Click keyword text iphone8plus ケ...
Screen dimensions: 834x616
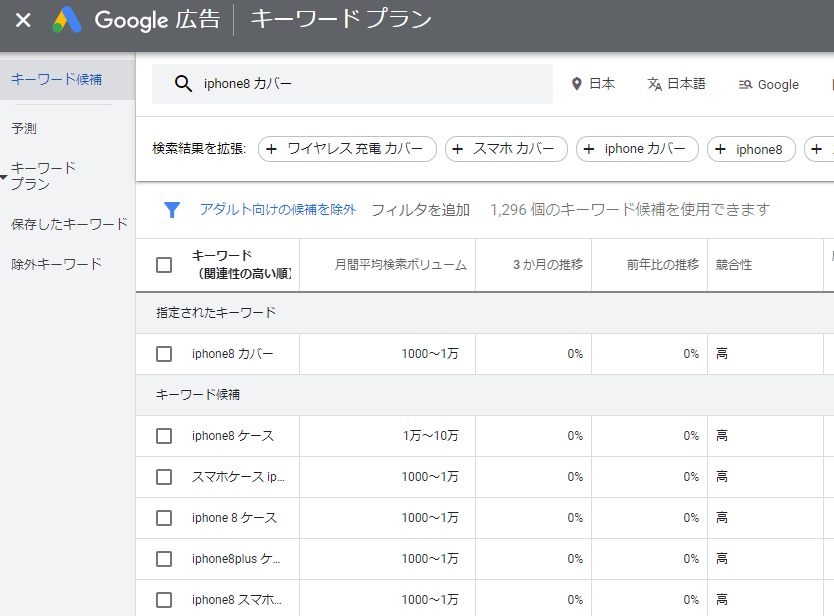tap(236, 559)
